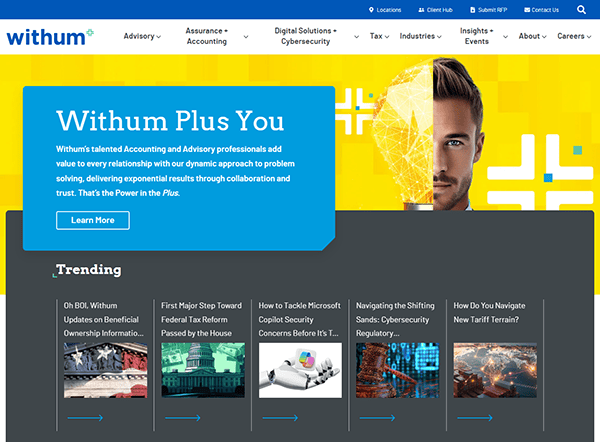Click the gavel cybersecurity thumbnail
Image resolution: width=600 pixels, height=442 pixels.
[398, 370]
